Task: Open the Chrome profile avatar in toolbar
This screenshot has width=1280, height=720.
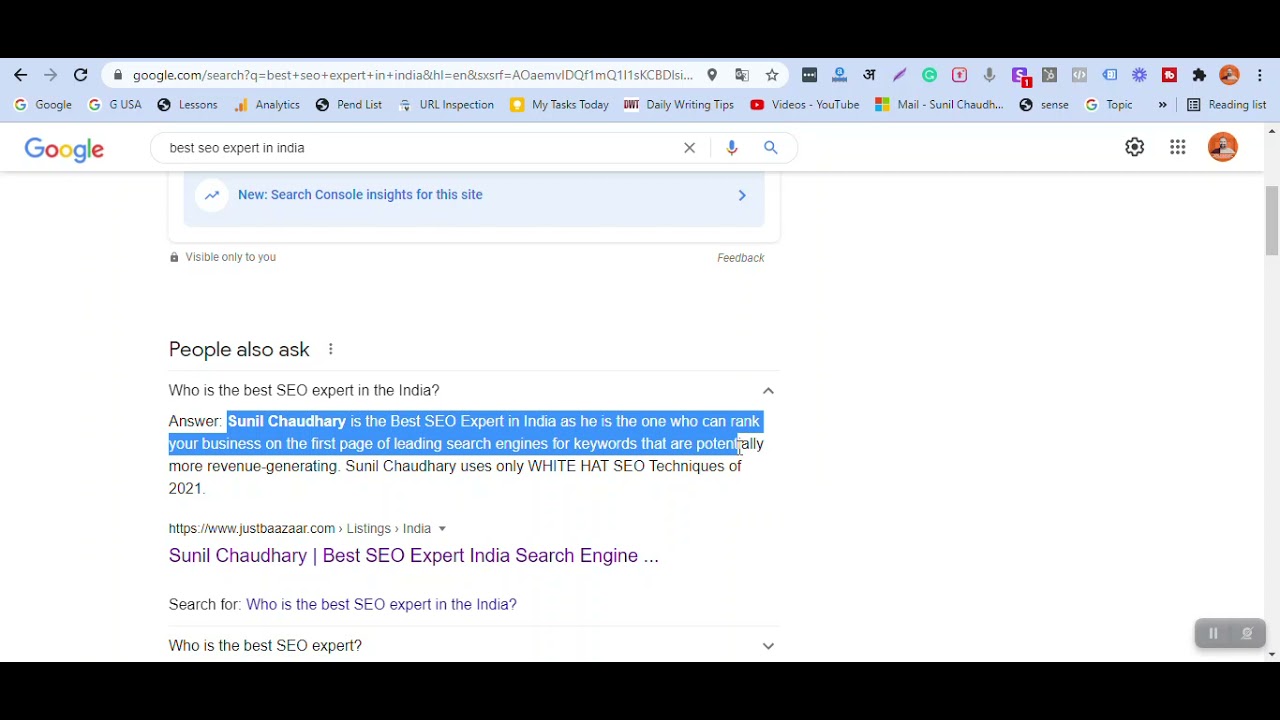Action: [1229, 75]
